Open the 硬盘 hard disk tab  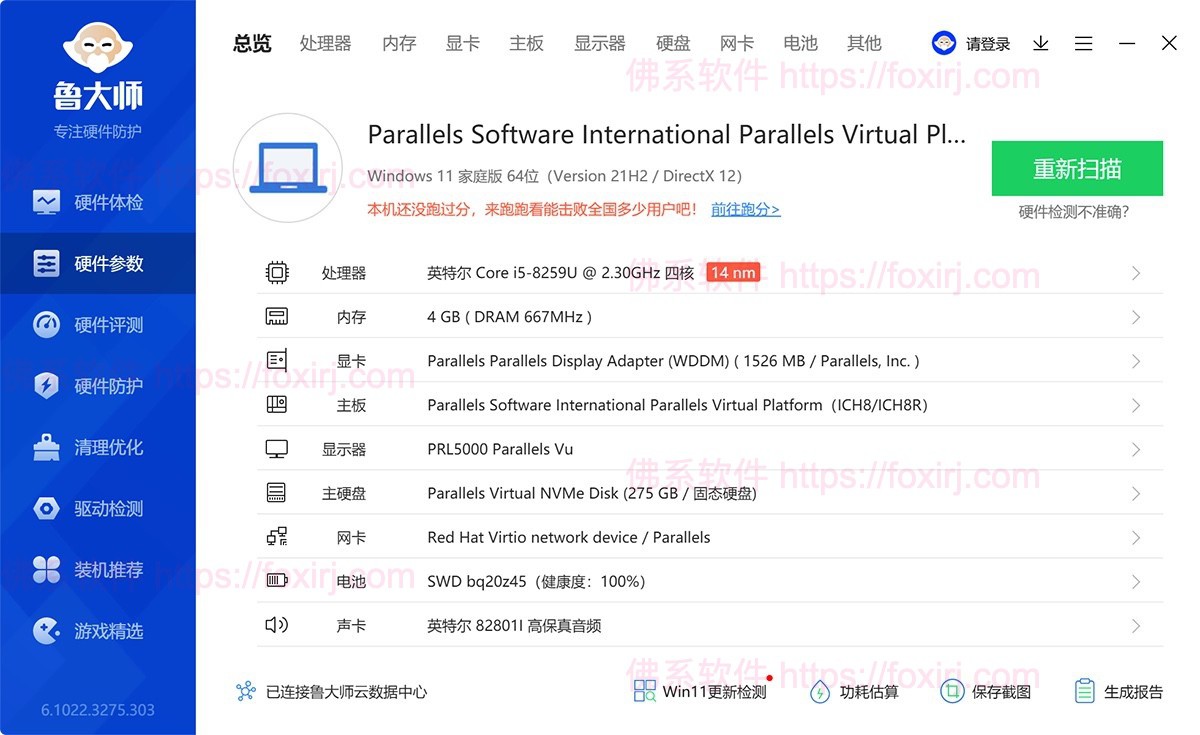pyautogui.click(x=673, y=43)
